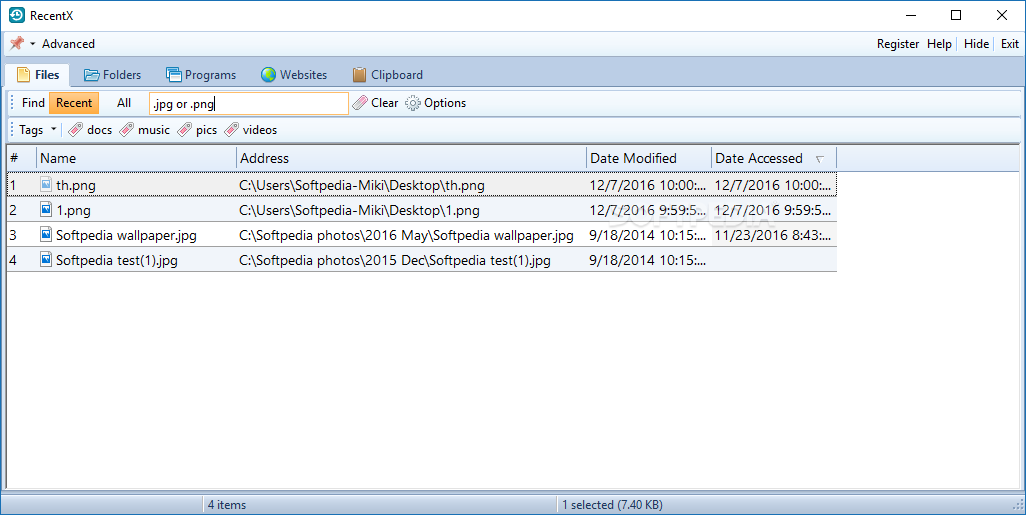The height and width of the screenshot is (515, 1026).
Task: Click the Exit button
Action: [1010, 44]
